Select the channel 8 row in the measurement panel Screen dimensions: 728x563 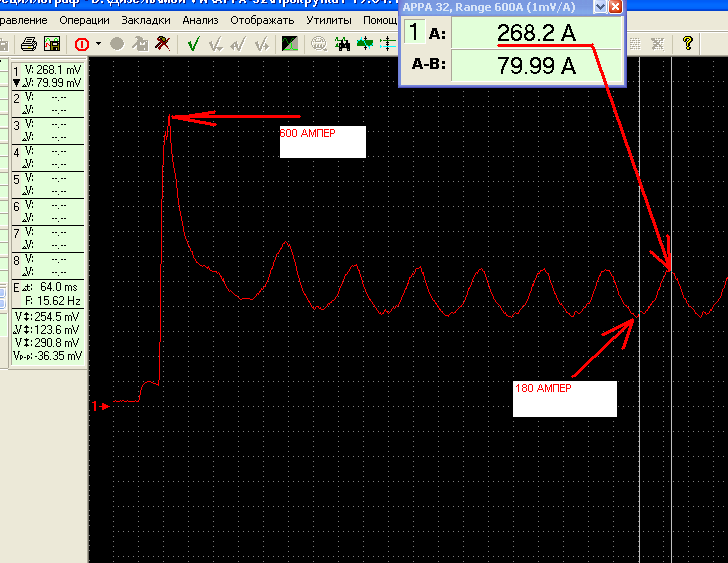[47, 265]
